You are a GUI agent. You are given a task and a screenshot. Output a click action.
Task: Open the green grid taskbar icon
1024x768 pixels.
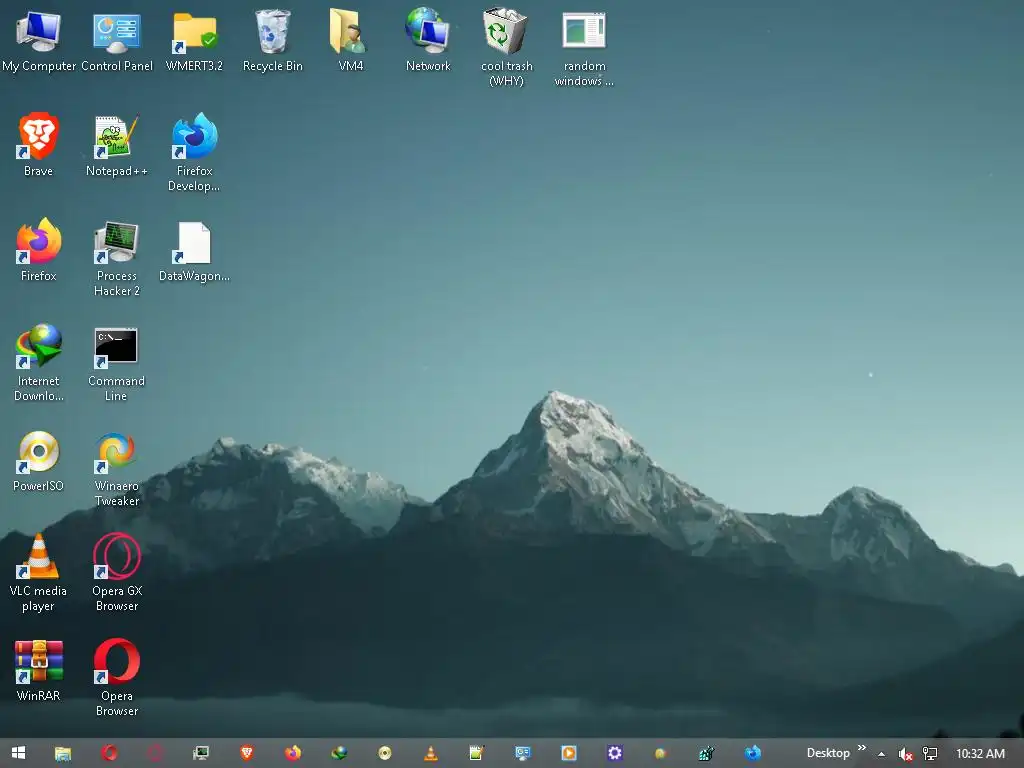click(x=706, y=753)
